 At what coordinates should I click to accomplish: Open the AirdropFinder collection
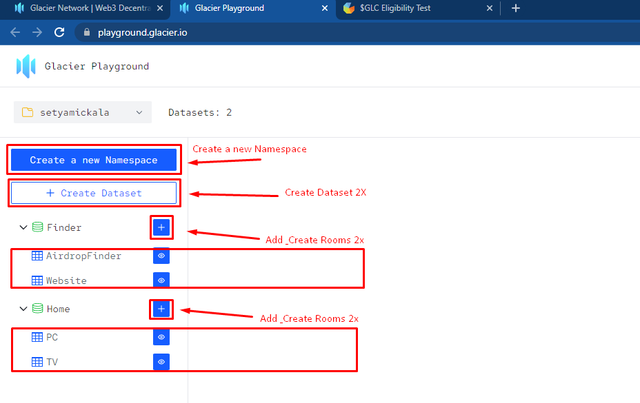[83, 256]
